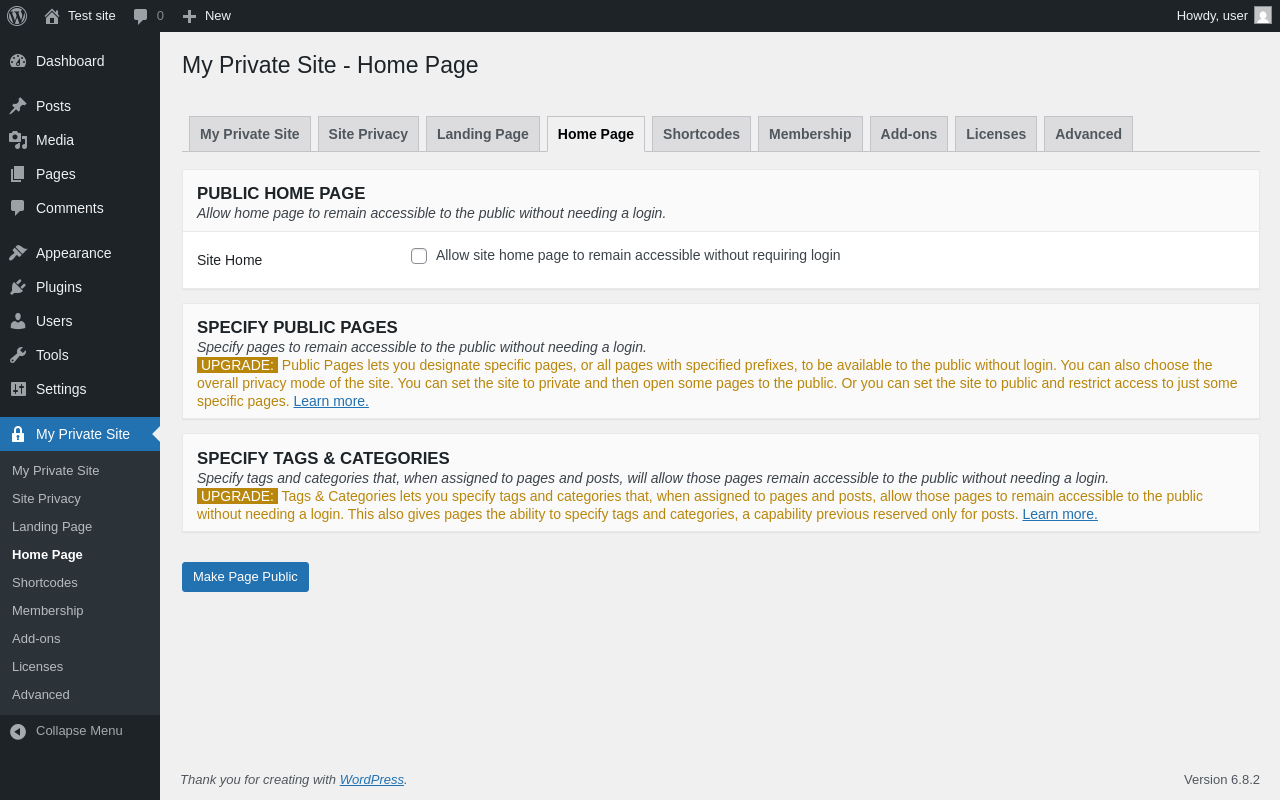Image resolution: width=1280 pixels, height=800 pixels.
Task: Switch to the Add-ons tab
Action: click(x=909, y=134)
